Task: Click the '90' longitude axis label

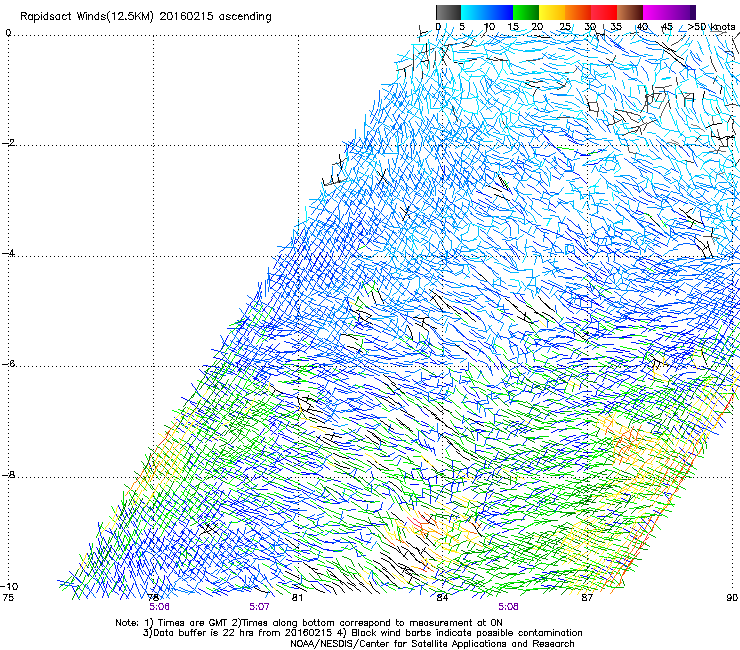Action: pos(732,598)
